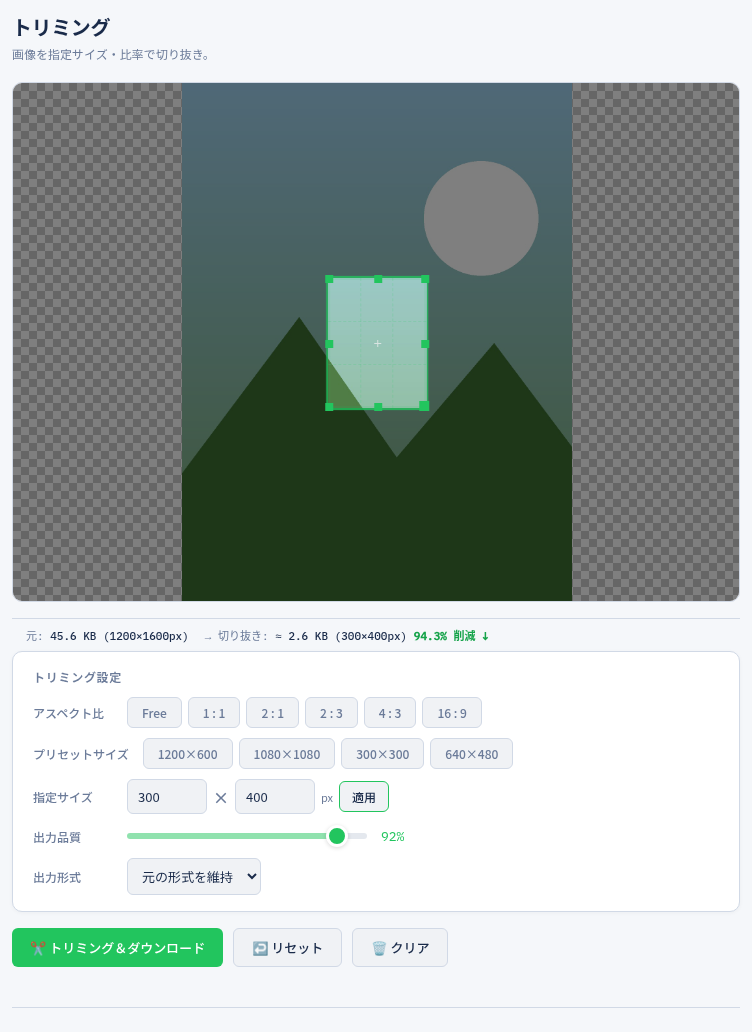This screenshot has height=1032, width=752.
Task: Click the crop box bottom-left corner handle
Action: click(x=329, y=407)
